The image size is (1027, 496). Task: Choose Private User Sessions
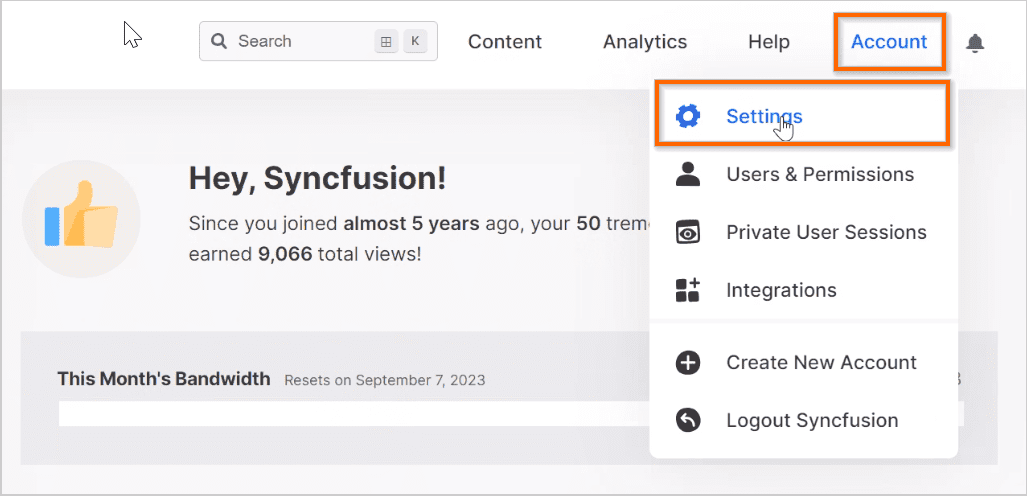coord(803,232)
